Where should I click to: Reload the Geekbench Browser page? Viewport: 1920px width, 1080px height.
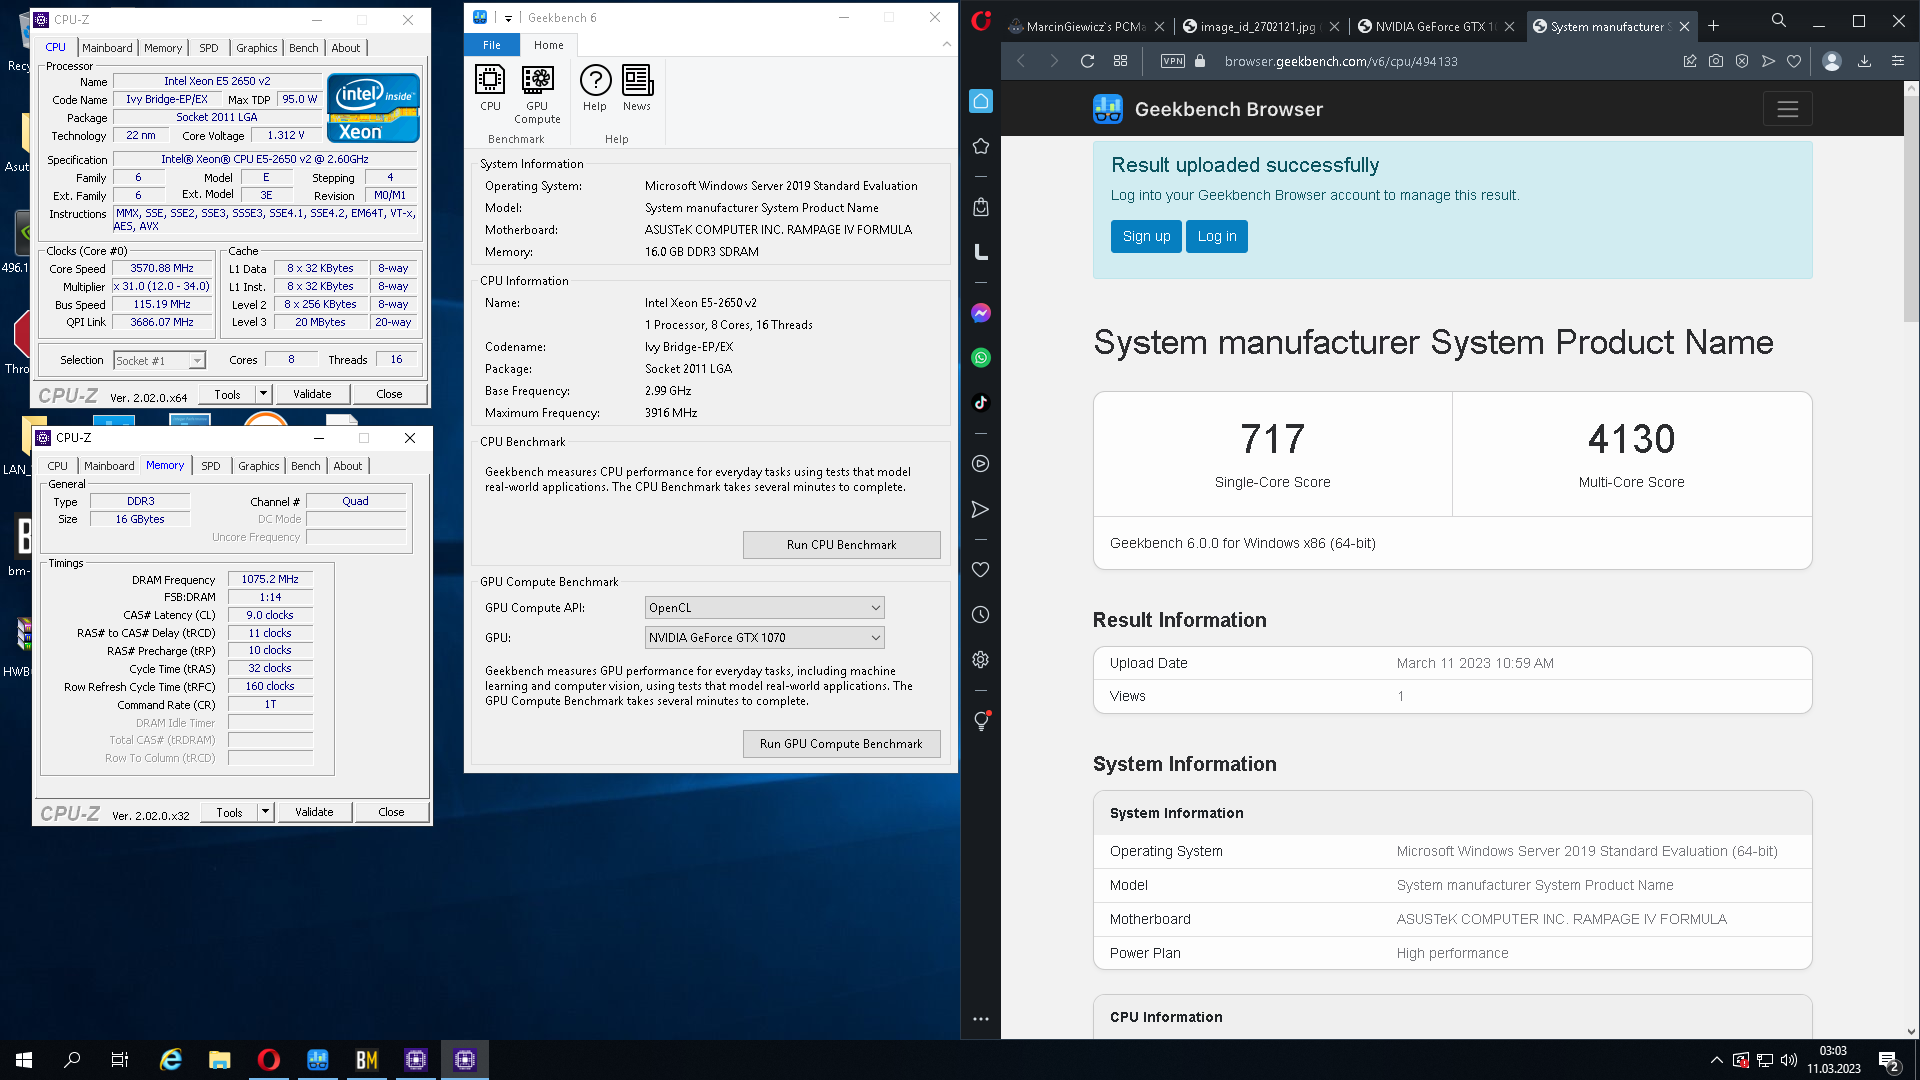1087,61
